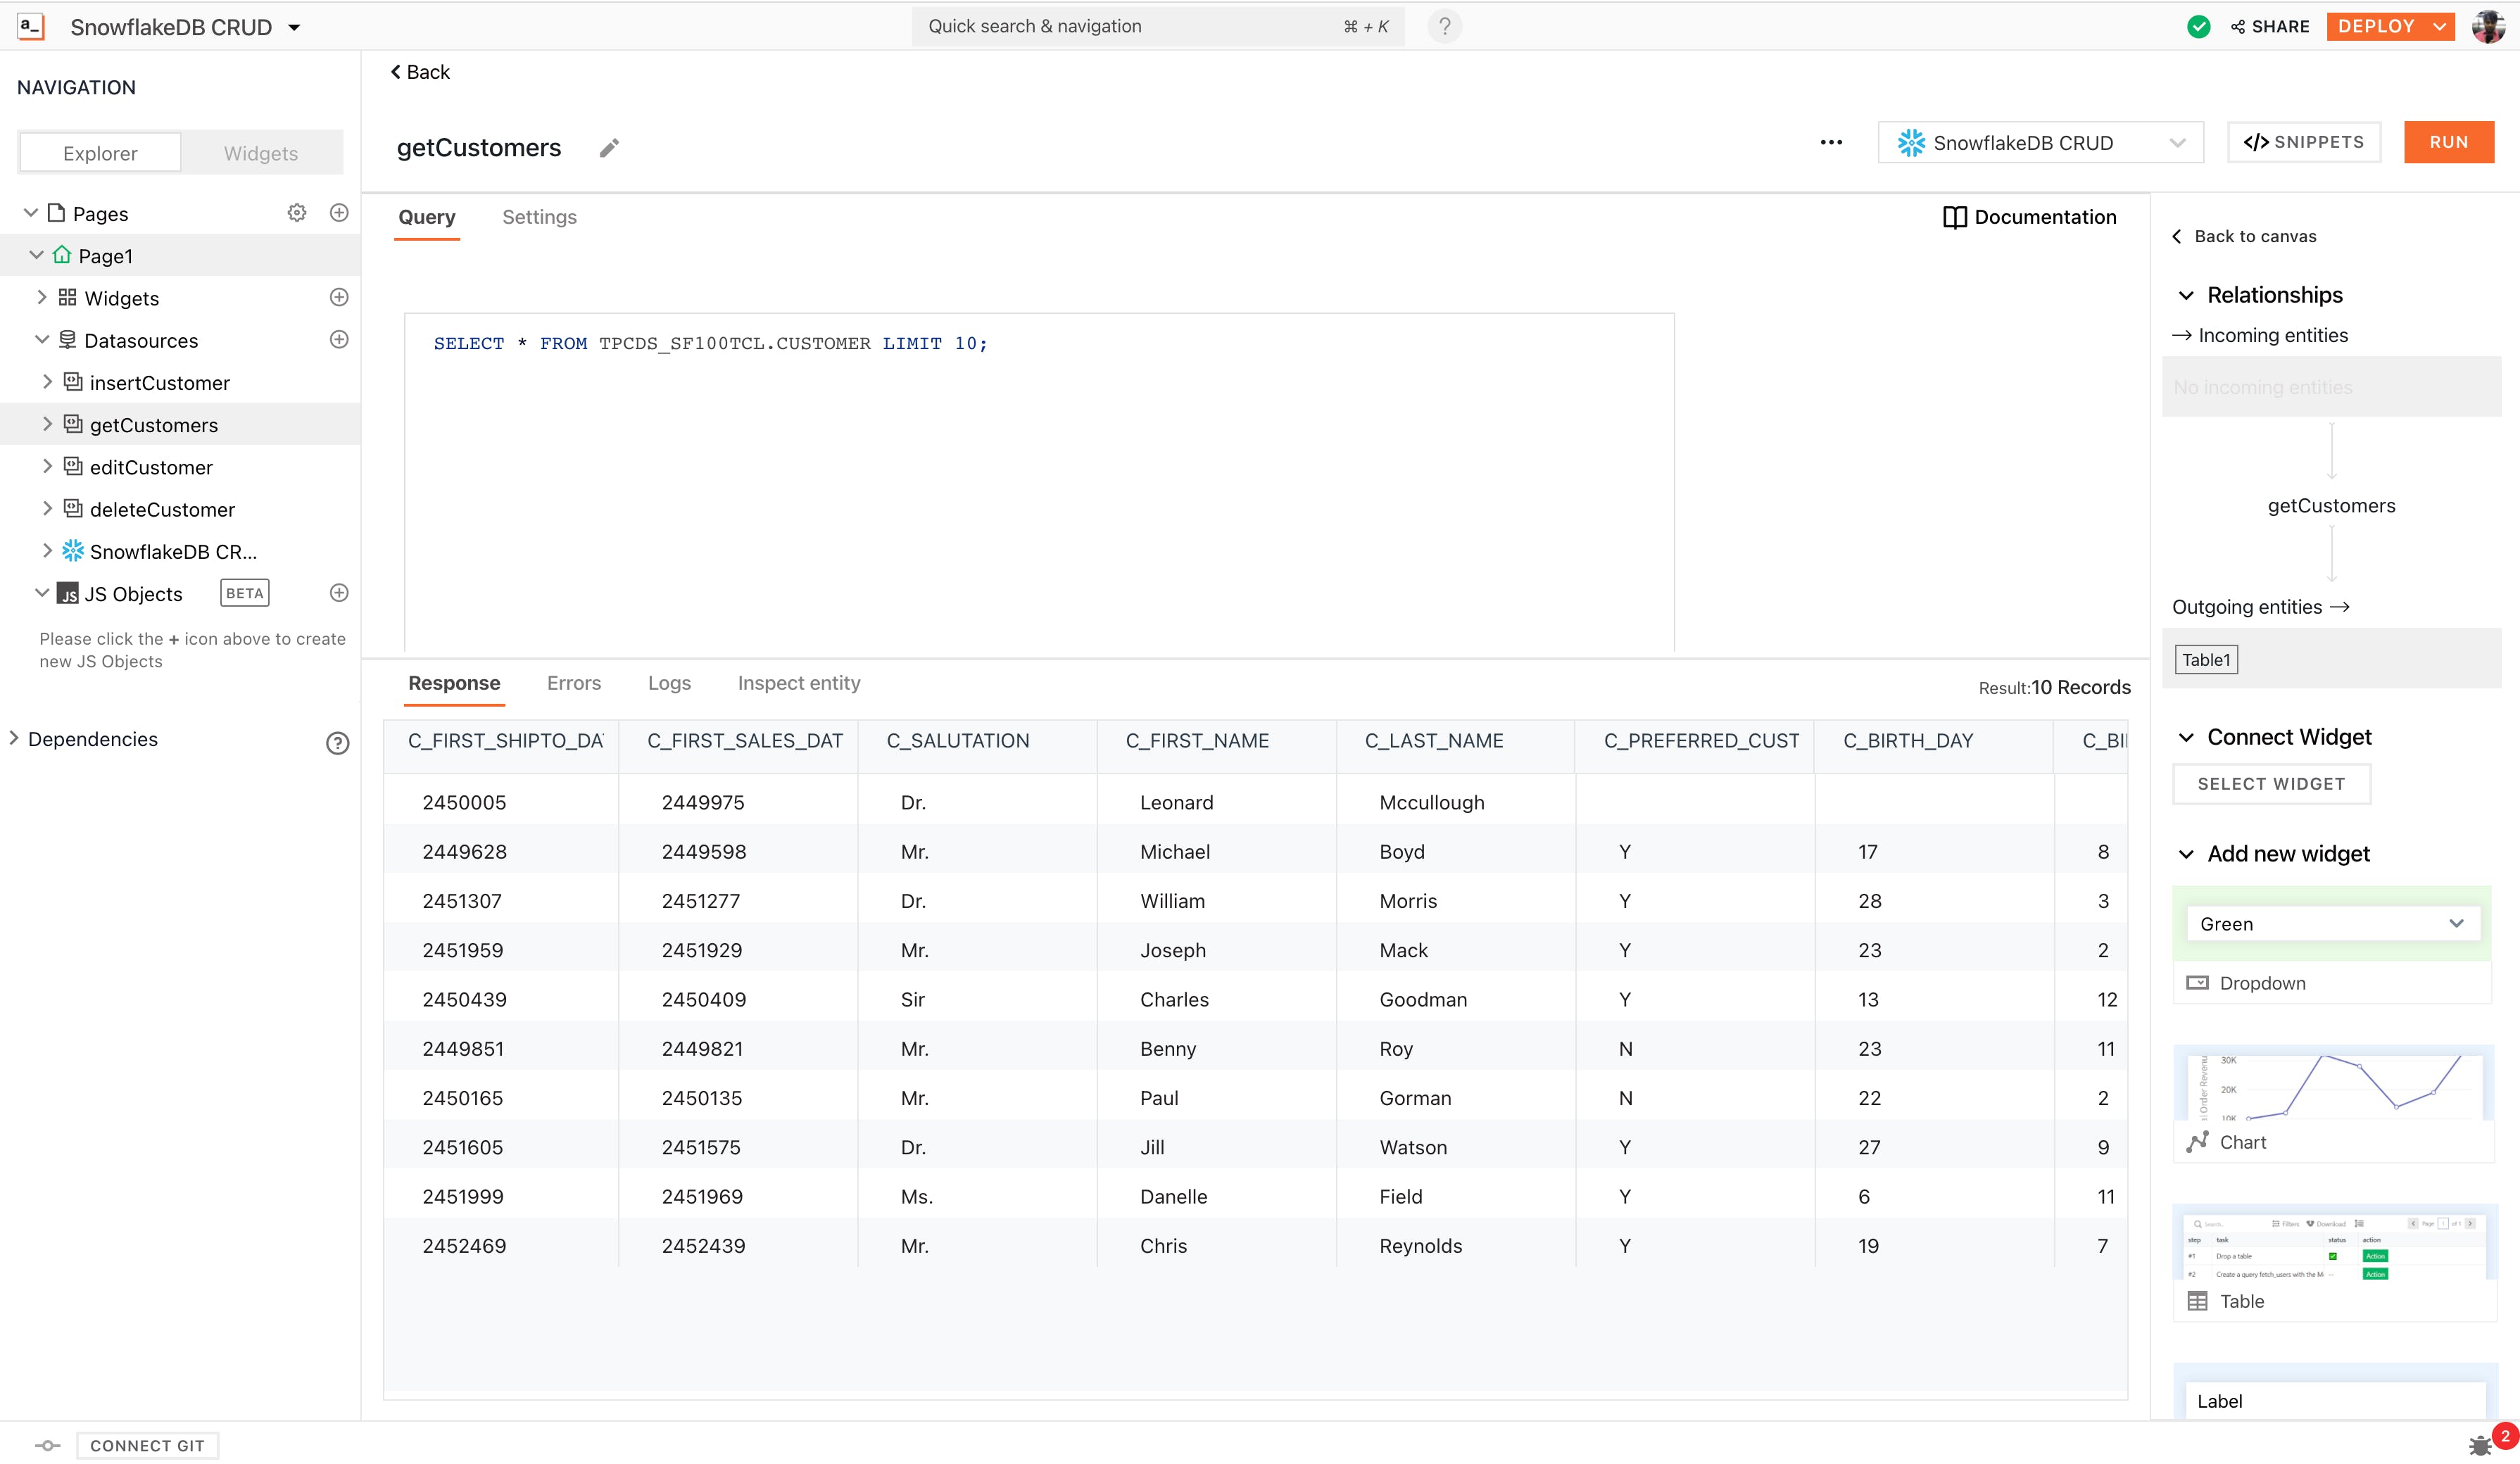Open the debugger bug icon

point(2480,1445)
